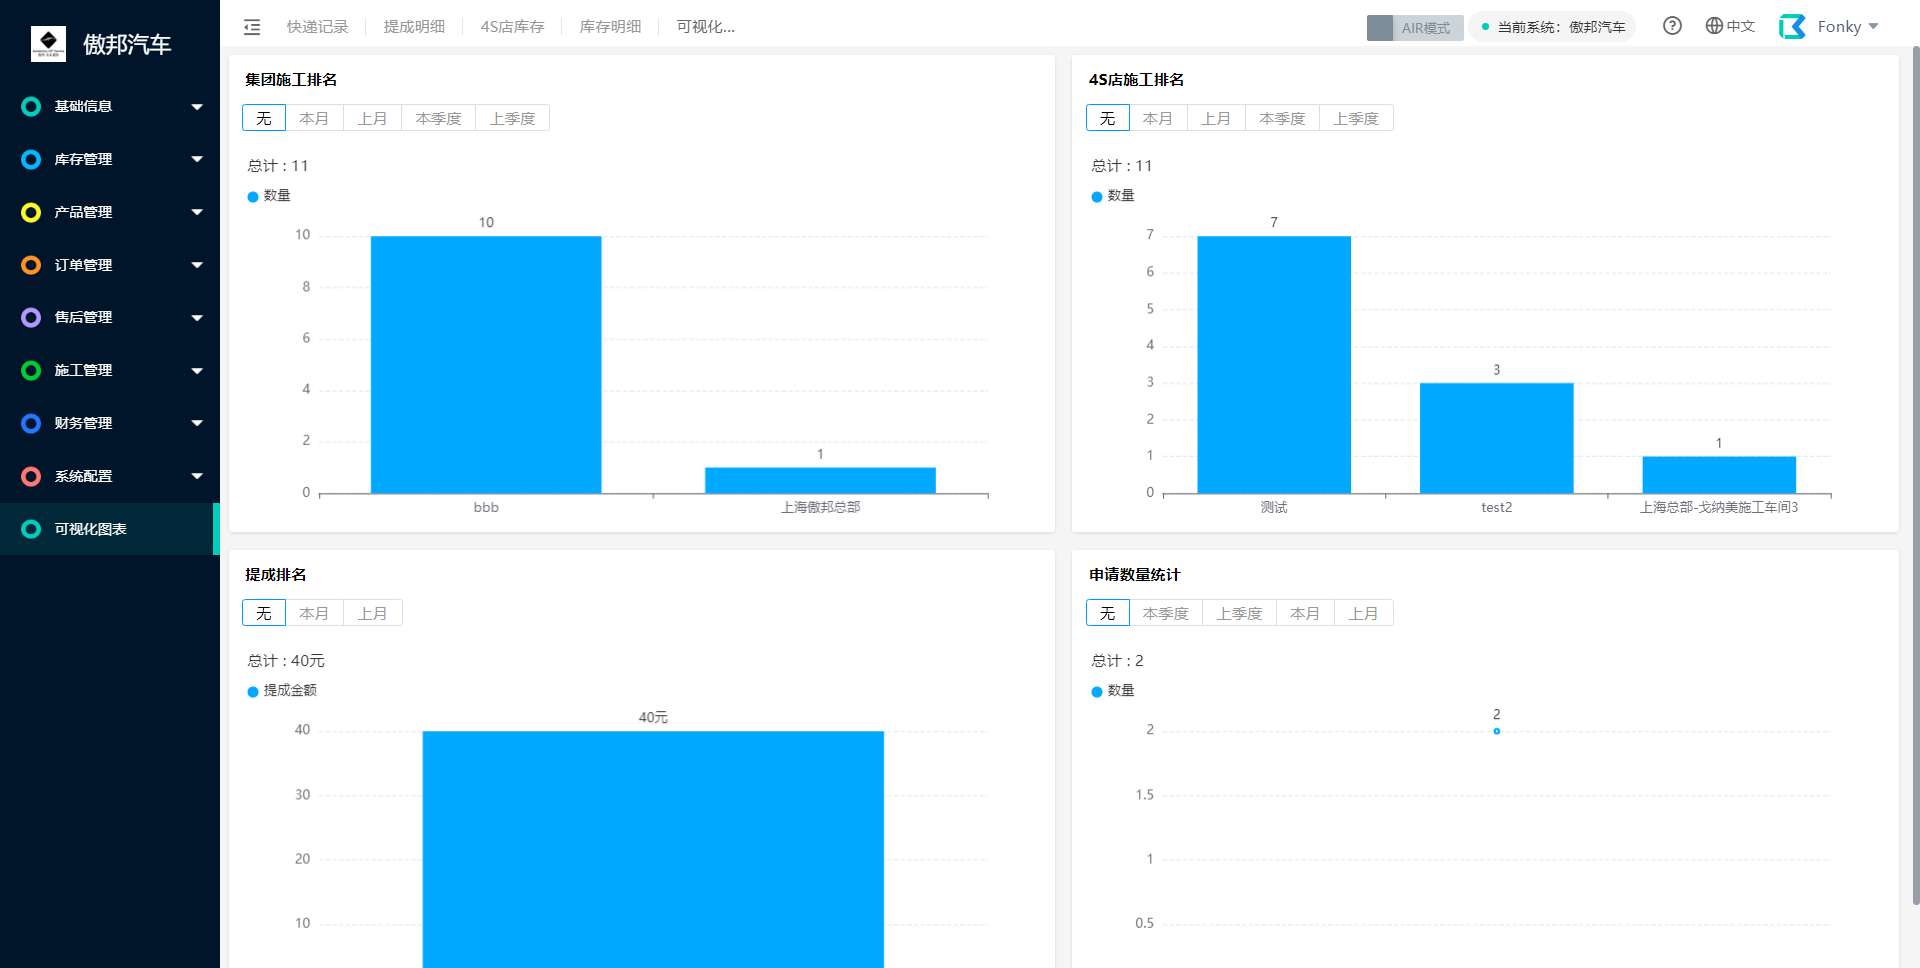Select 本月 filter in 申请数量统计
Viewport: 1920px width, 968px height.
pyautogui.click(x=1306, y=613)
